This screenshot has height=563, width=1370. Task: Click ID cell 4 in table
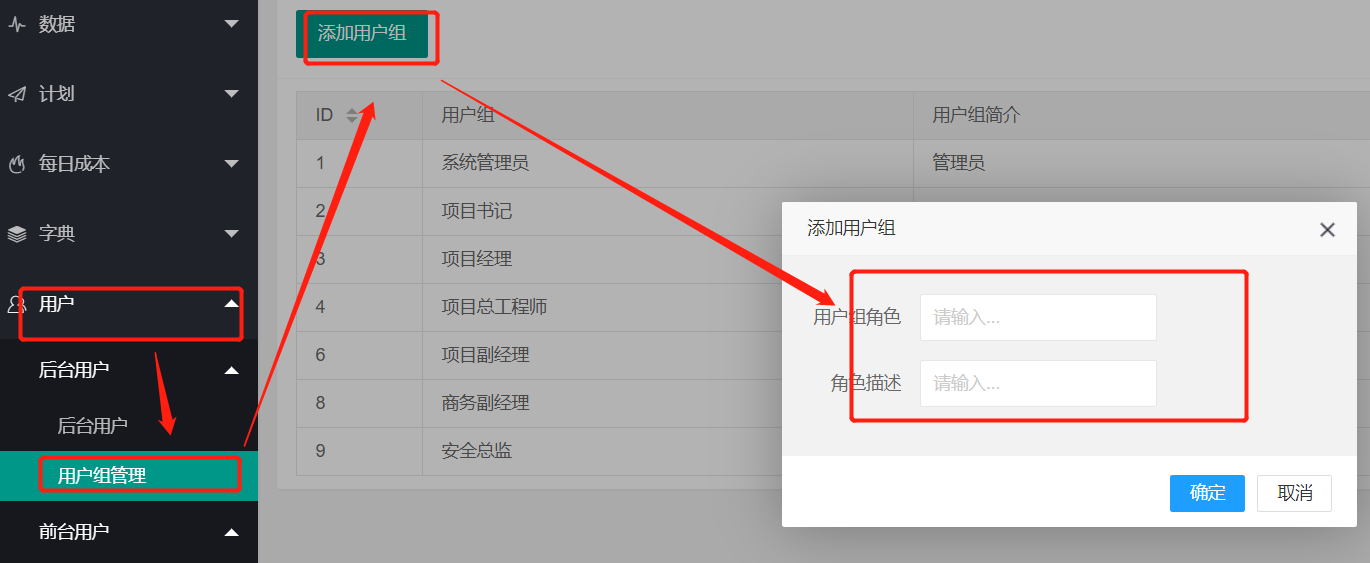pos(359,307)
